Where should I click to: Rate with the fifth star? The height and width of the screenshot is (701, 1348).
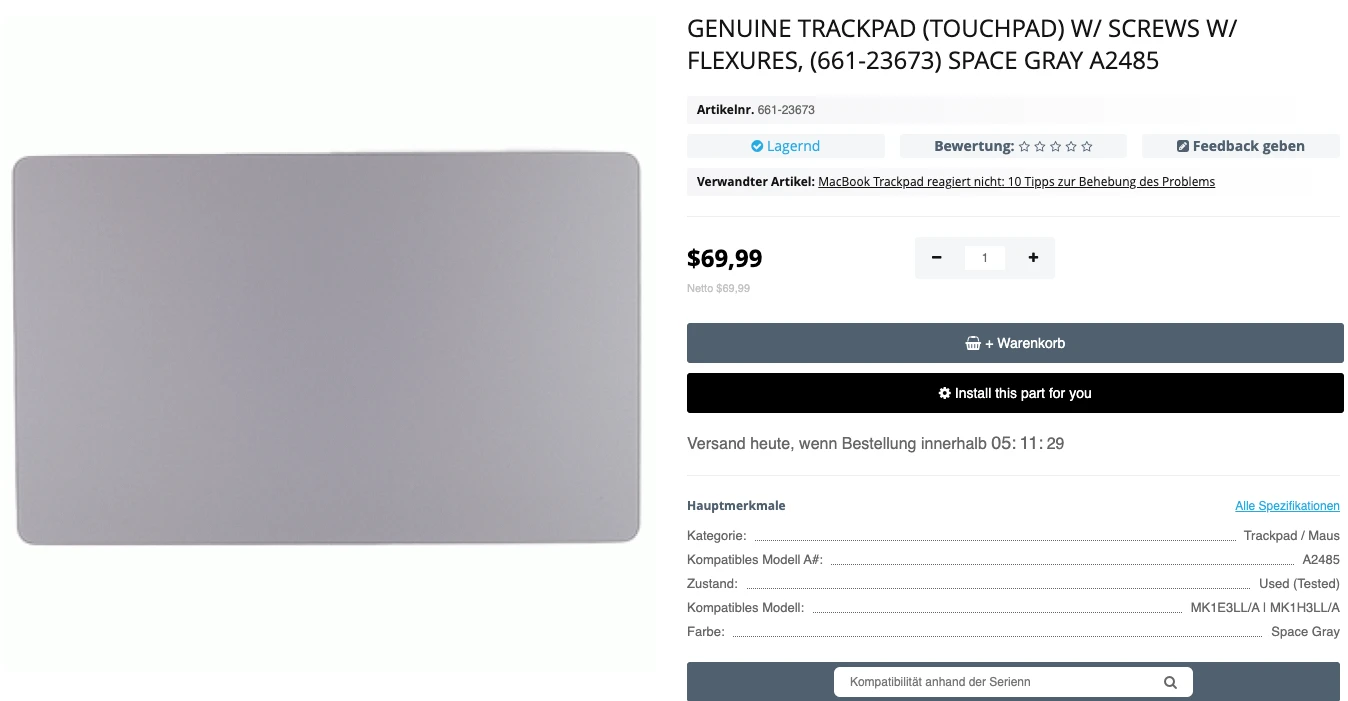tap(1087, 147)
